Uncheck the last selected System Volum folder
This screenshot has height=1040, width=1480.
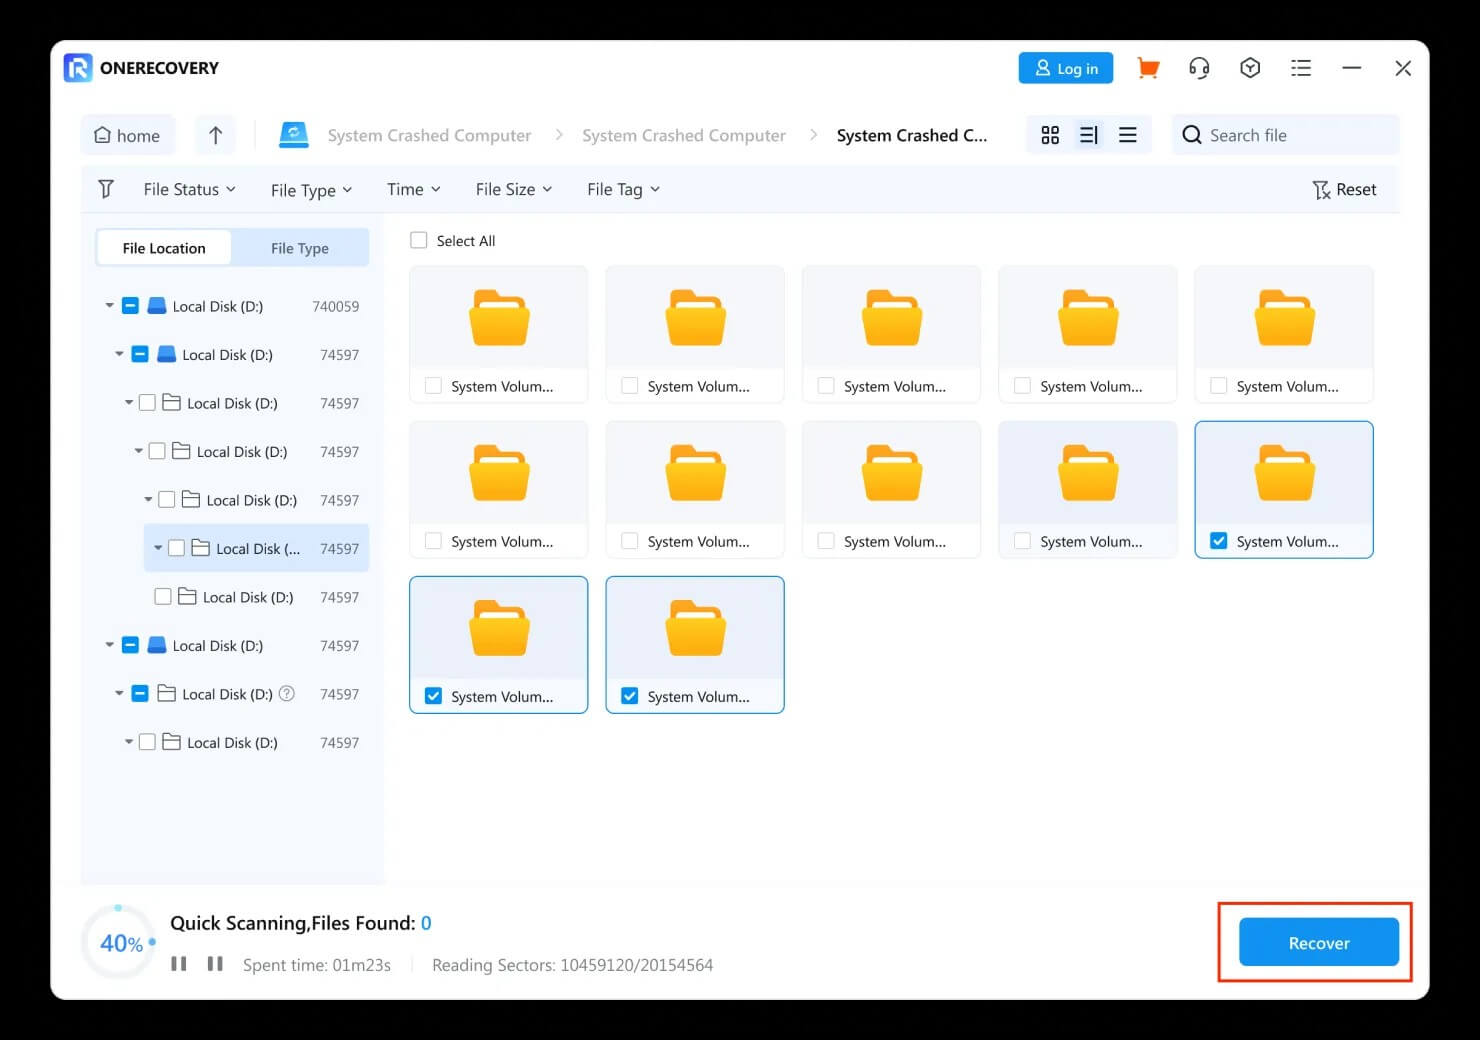coord(630,696)
